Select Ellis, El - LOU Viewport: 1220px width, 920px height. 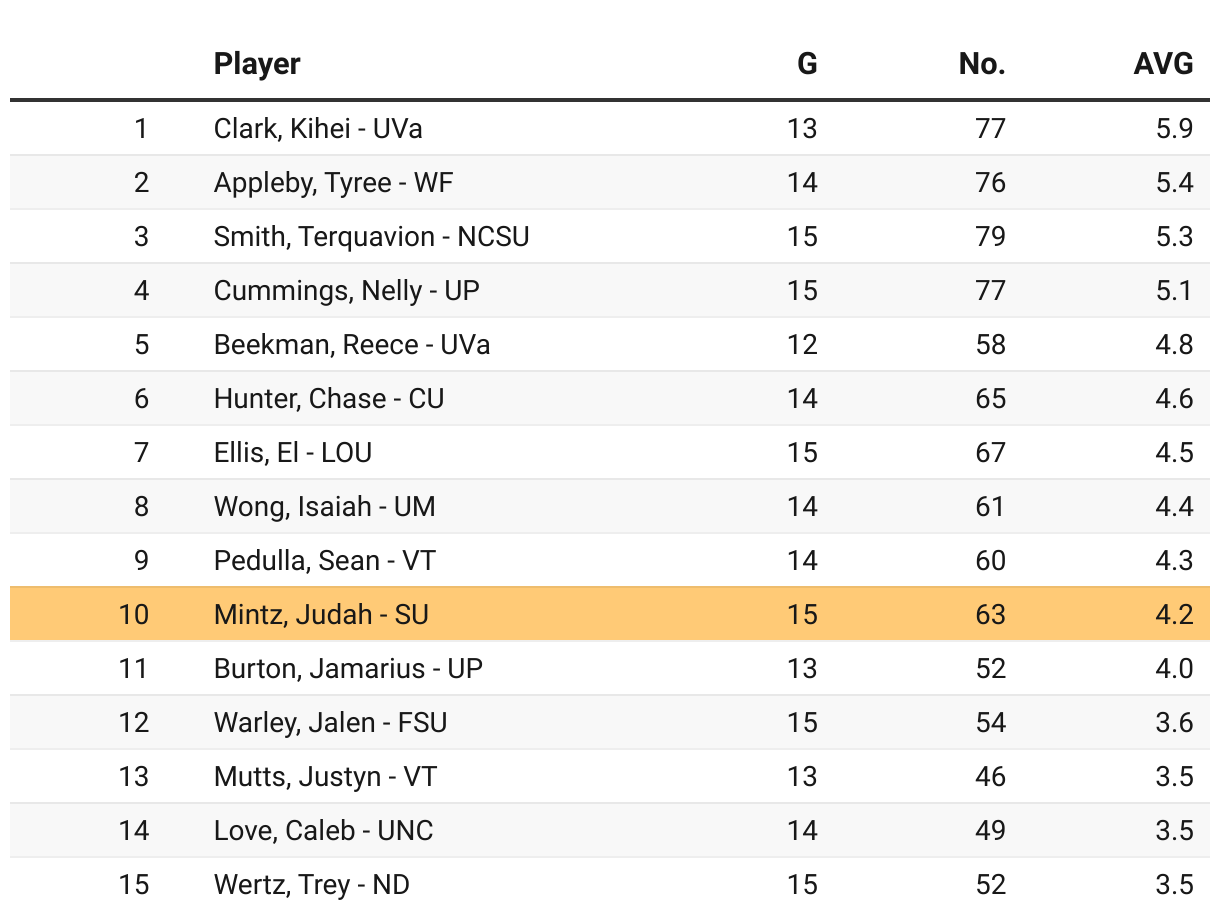tap(293, 453)
